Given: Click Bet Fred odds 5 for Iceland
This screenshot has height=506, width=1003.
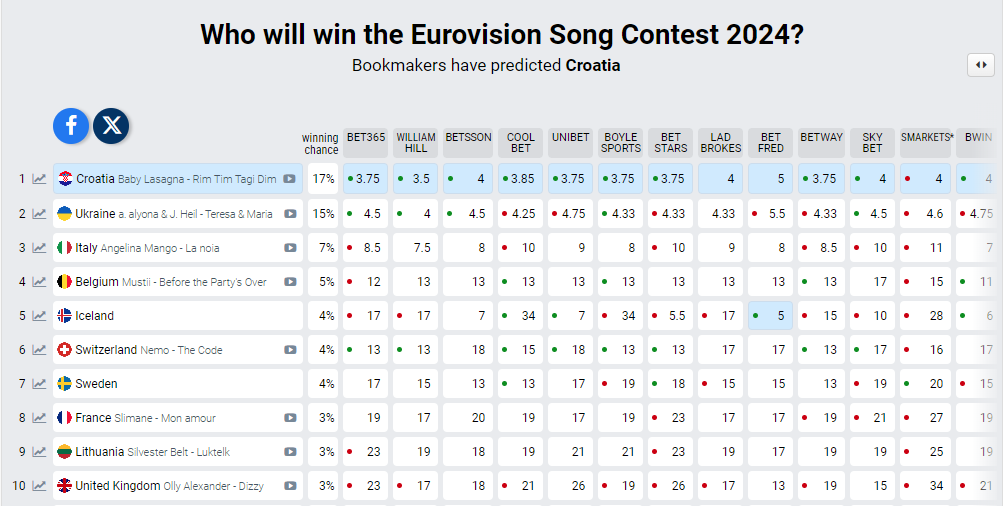Looking at the screenshot, I should click(x=771, y=316).
